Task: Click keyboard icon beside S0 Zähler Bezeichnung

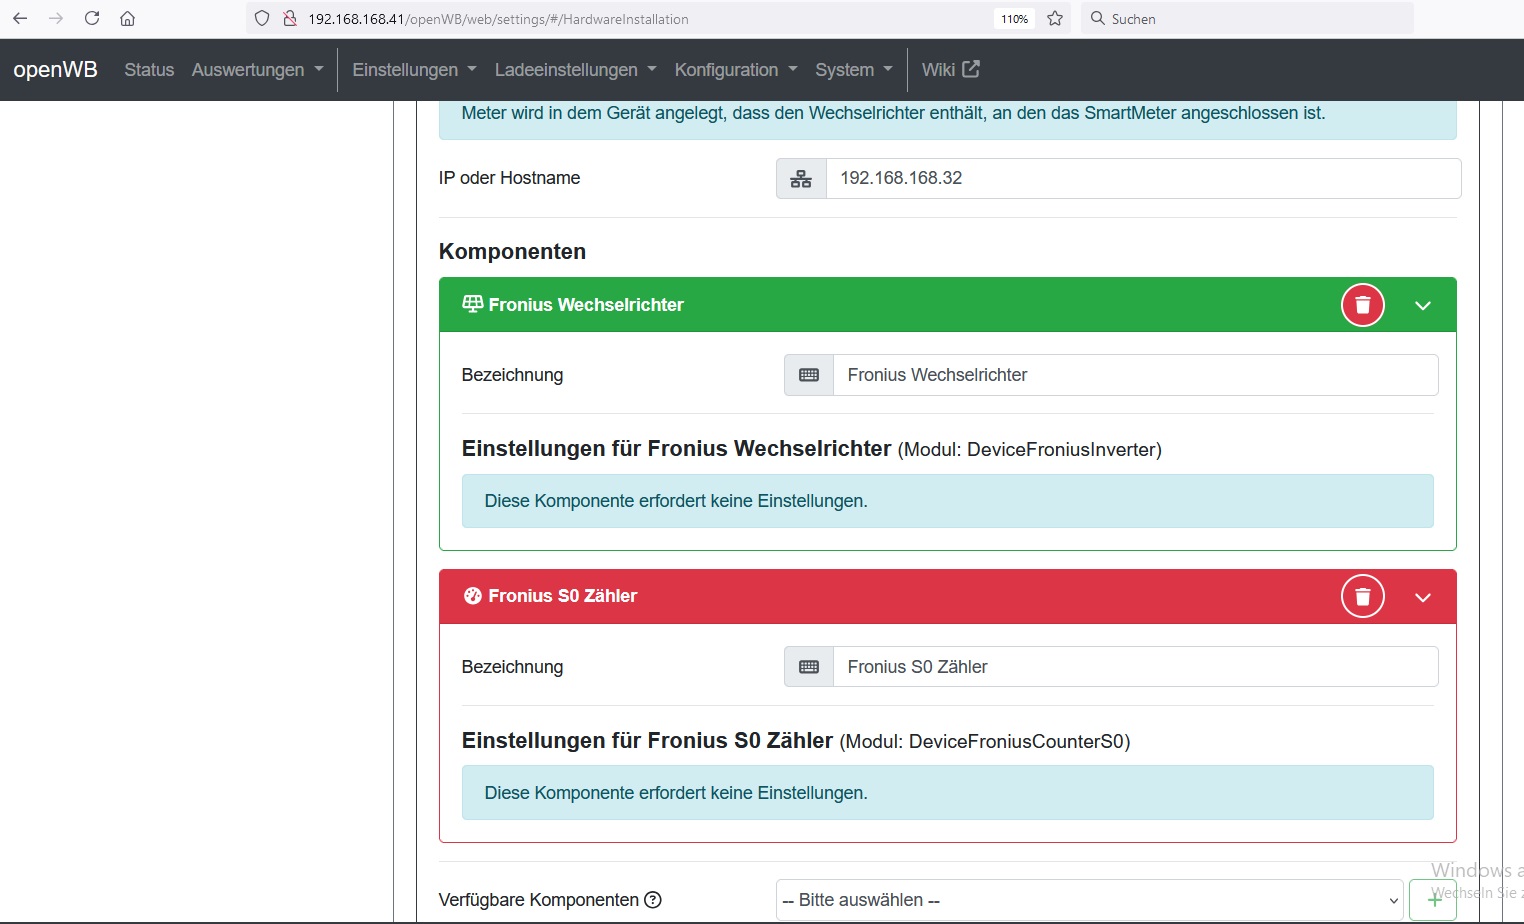Action: click(x=809, y=667)
